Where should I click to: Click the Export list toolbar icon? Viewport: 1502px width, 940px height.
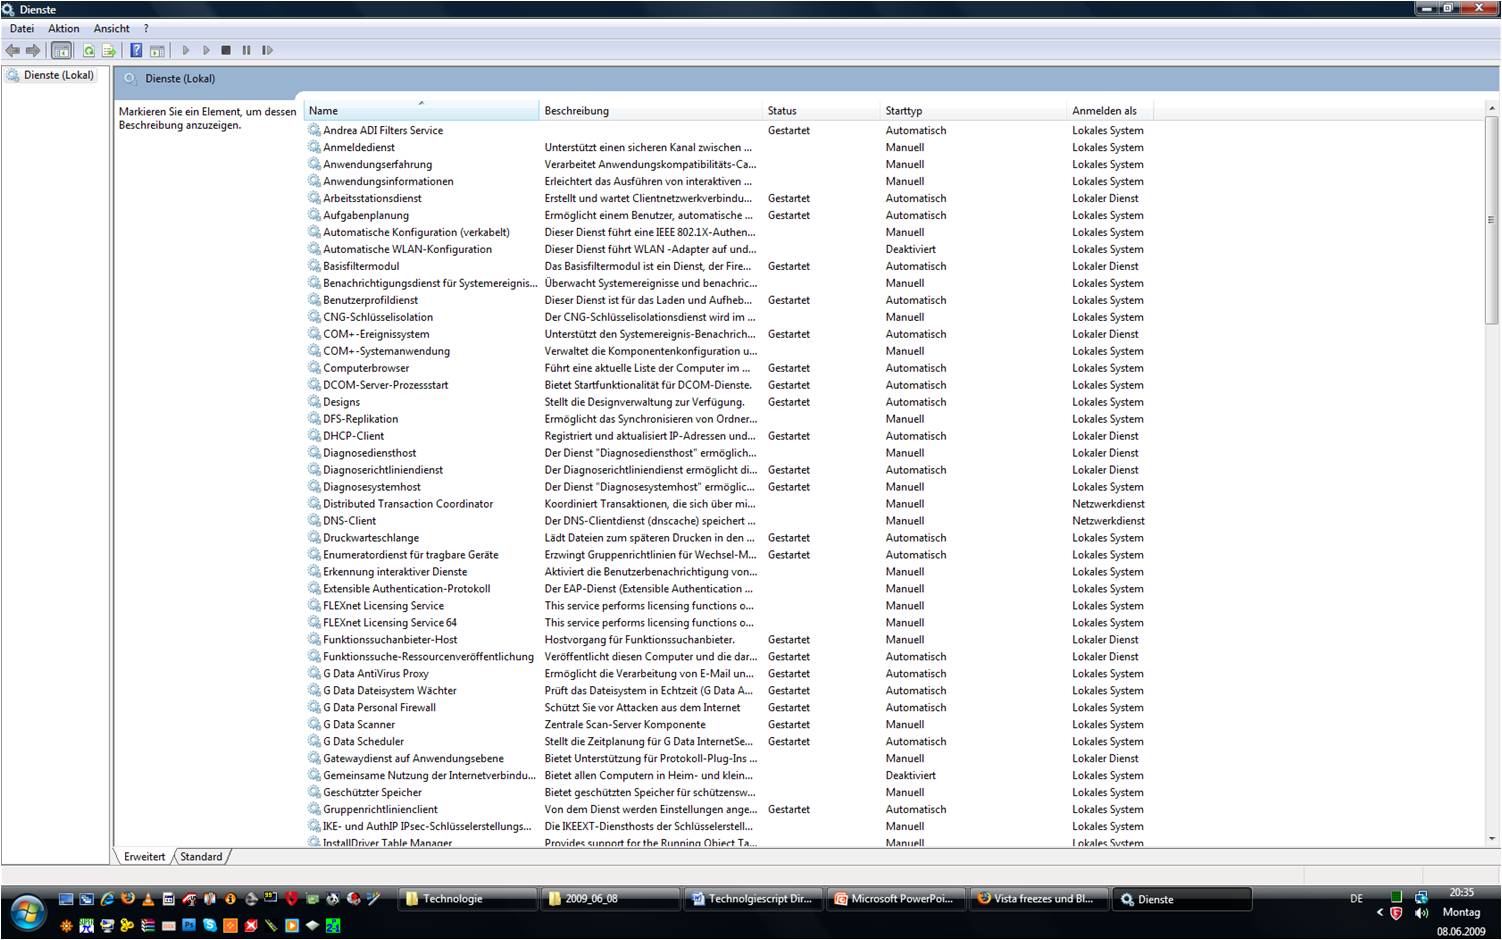click(109, 50)
